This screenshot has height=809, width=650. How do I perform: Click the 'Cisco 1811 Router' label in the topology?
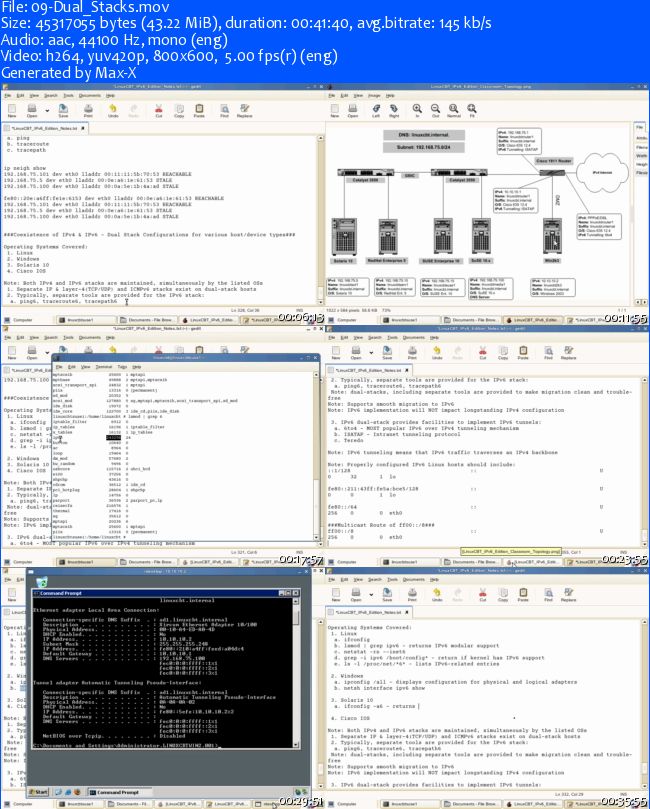554,161
